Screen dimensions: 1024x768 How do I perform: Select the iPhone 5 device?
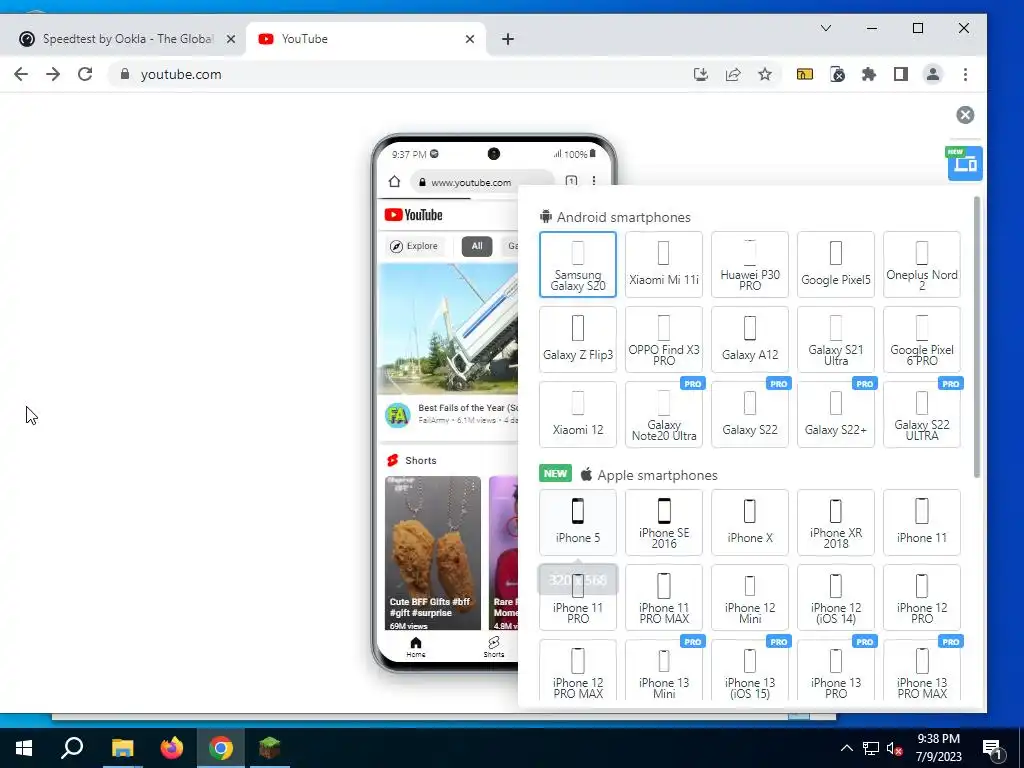click(x=578, y=522)
